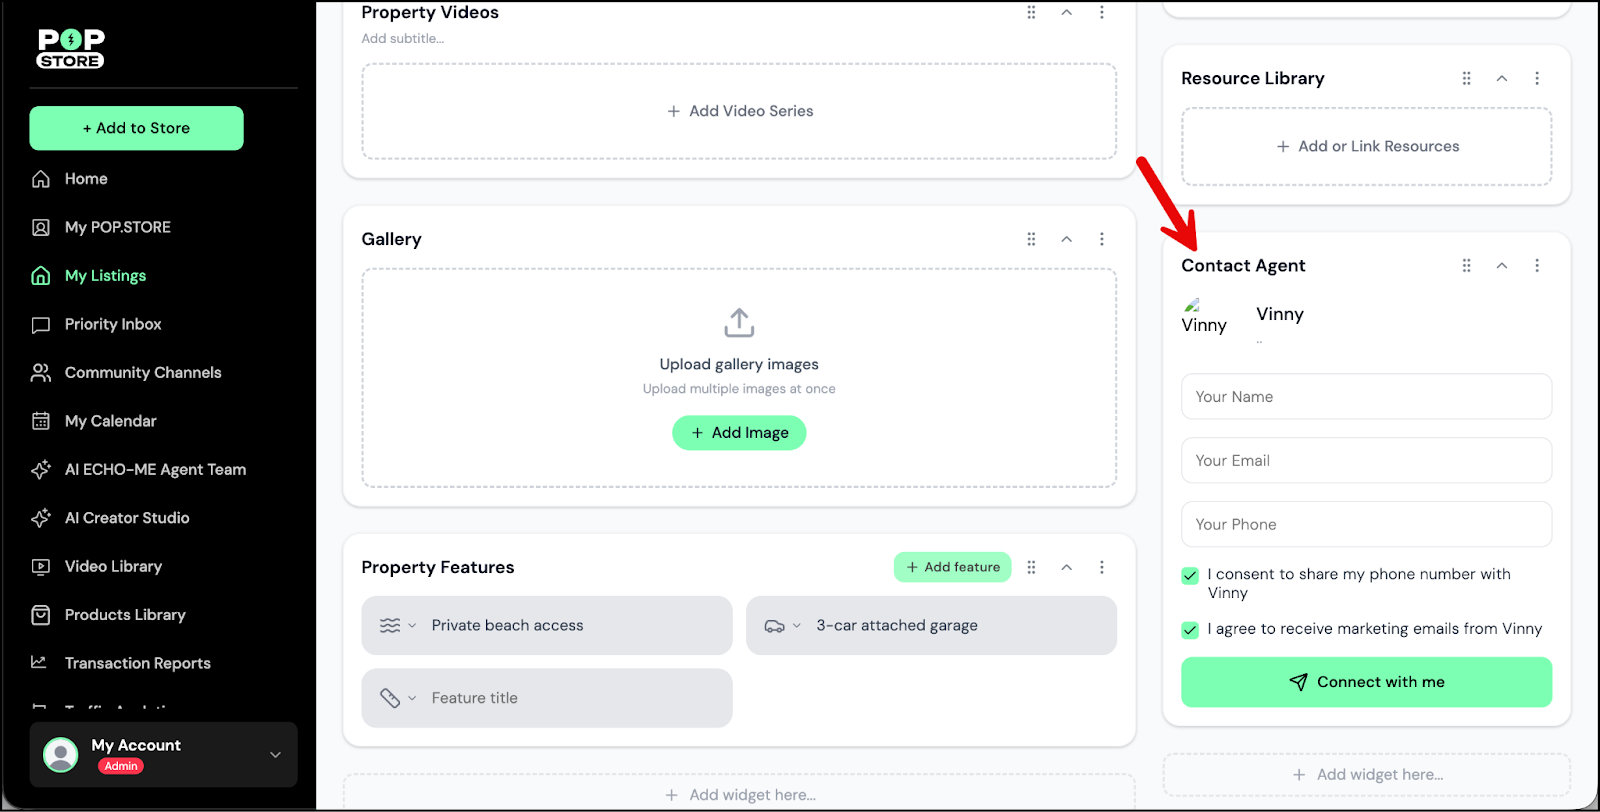Uncheck the marketing emails agreement checkbox
The width and height of the screenshot is (1600, 812).
(x=1190, y=630)
